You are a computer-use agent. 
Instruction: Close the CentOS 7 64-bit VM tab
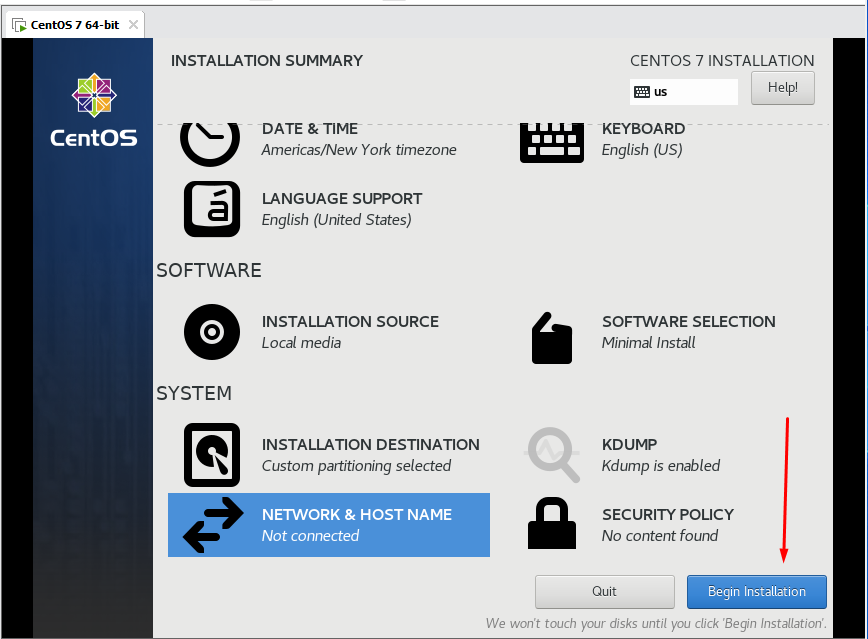click(x=133, y=25)
